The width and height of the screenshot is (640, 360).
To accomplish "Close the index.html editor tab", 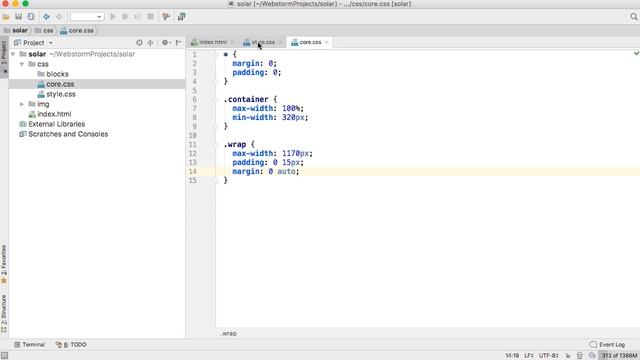I will (232, 42).
